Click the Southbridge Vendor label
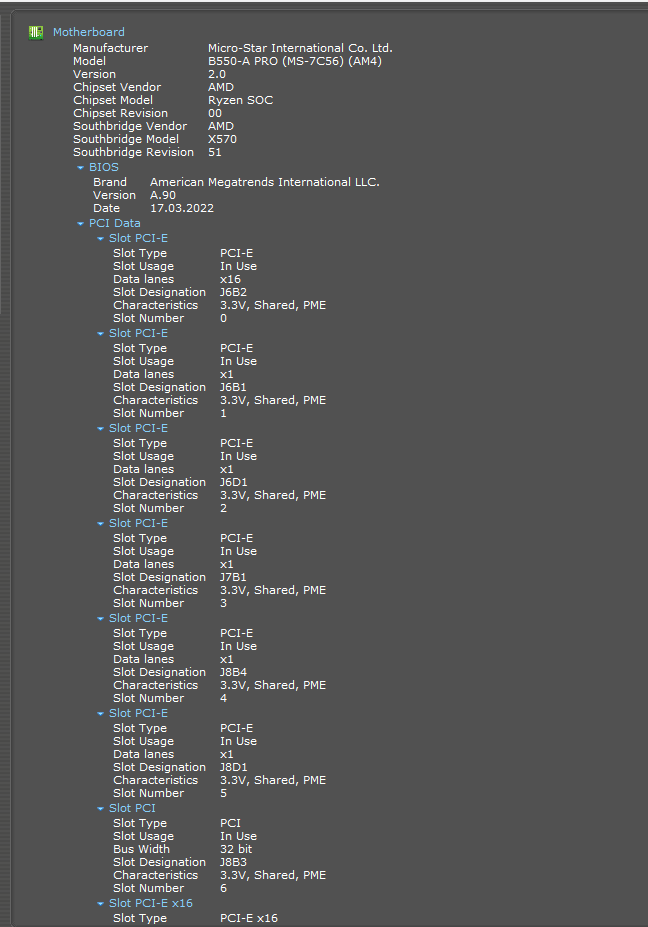Viewport: 648px width, 927px height. point(130,126)
